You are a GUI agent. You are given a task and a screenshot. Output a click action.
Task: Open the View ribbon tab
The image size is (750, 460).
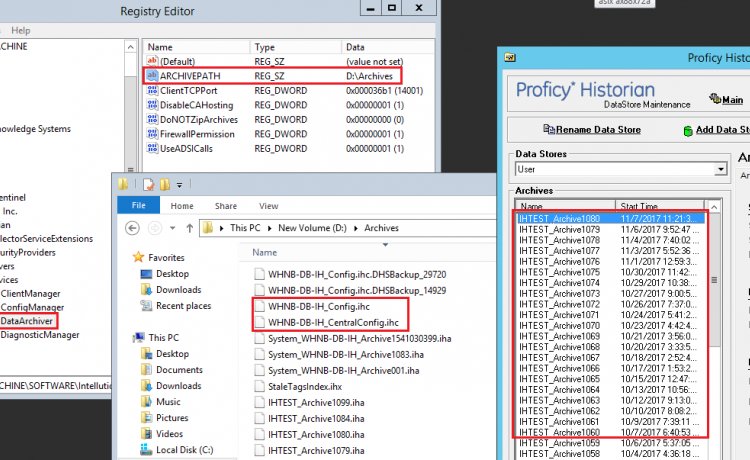coord(268,206)
